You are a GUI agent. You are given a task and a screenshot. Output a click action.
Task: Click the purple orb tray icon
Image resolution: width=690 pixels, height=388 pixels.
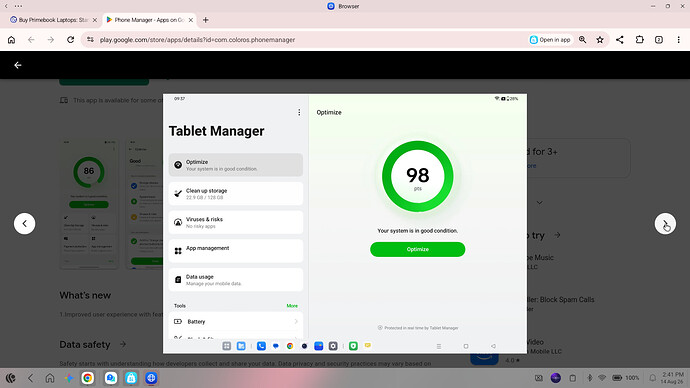click(x=556, y=378)
